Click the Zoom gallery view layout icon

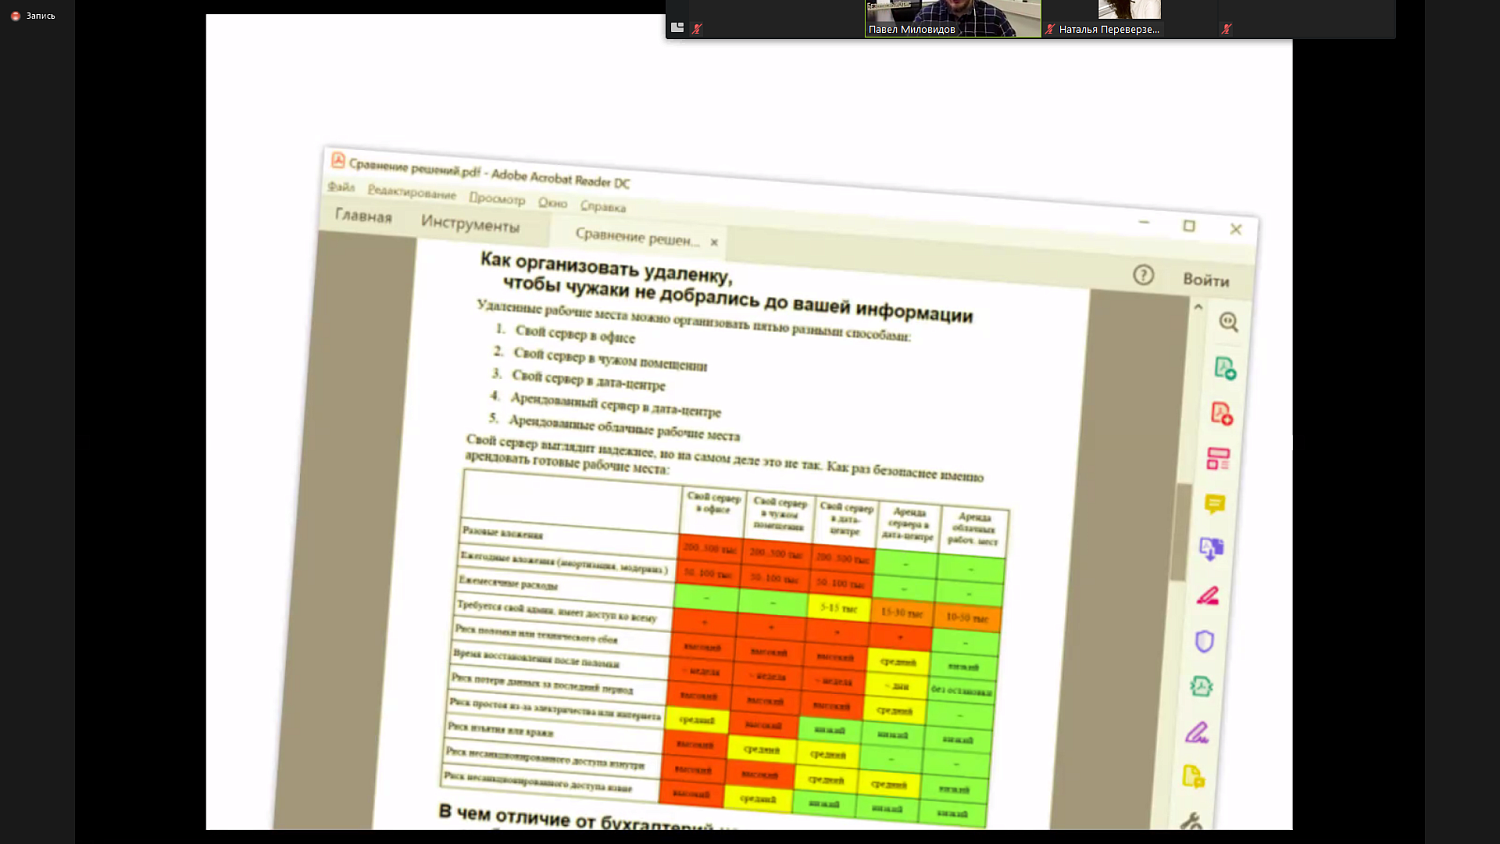(677, 28)
